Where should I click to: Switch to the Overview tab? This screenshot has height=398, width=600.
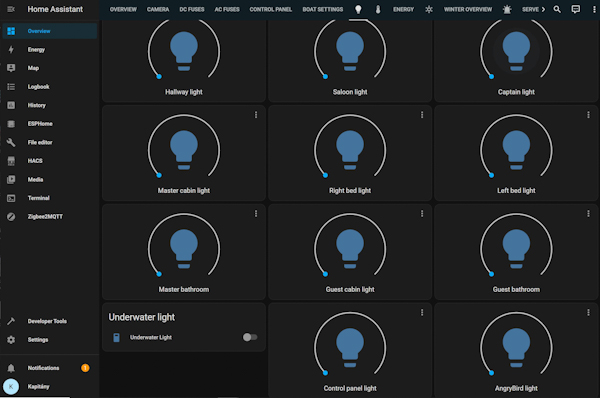[123, 9]
